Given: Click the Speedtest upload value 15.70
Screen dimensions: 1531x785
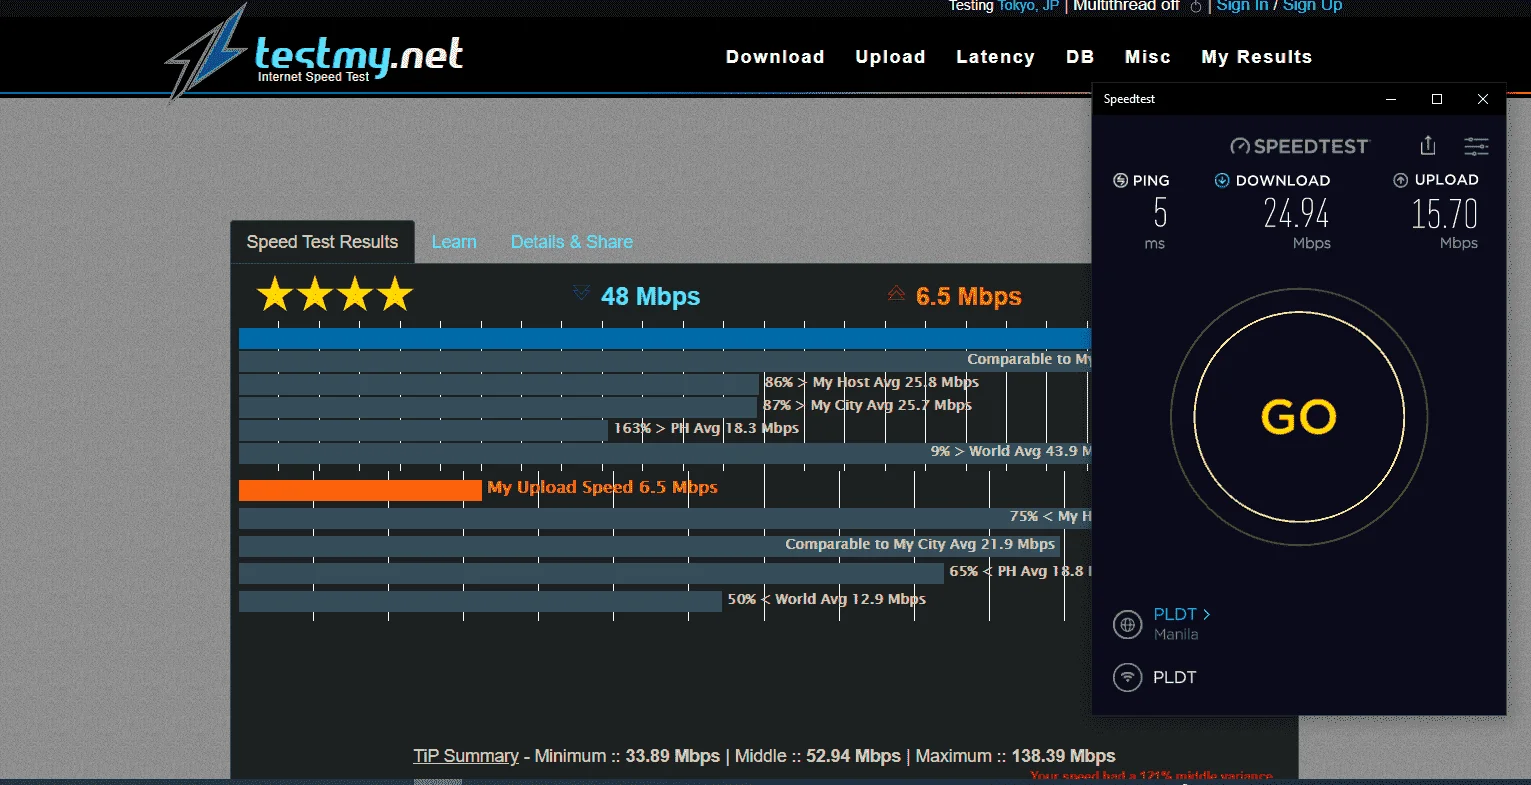Looking at the screenshot, I should pos(1444,213).
